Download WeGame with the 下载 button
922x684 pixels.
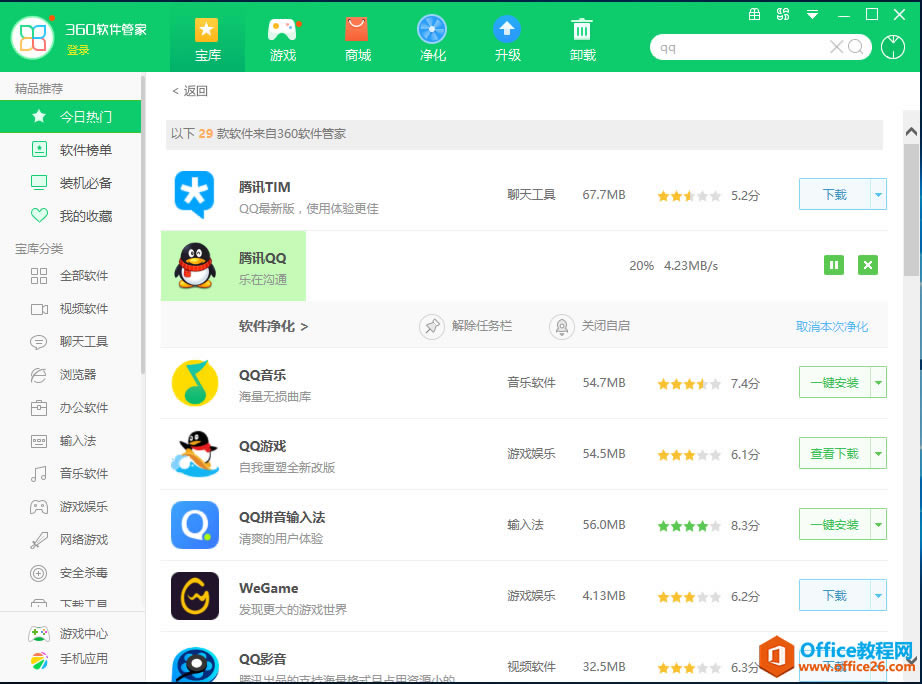point(834,595)
